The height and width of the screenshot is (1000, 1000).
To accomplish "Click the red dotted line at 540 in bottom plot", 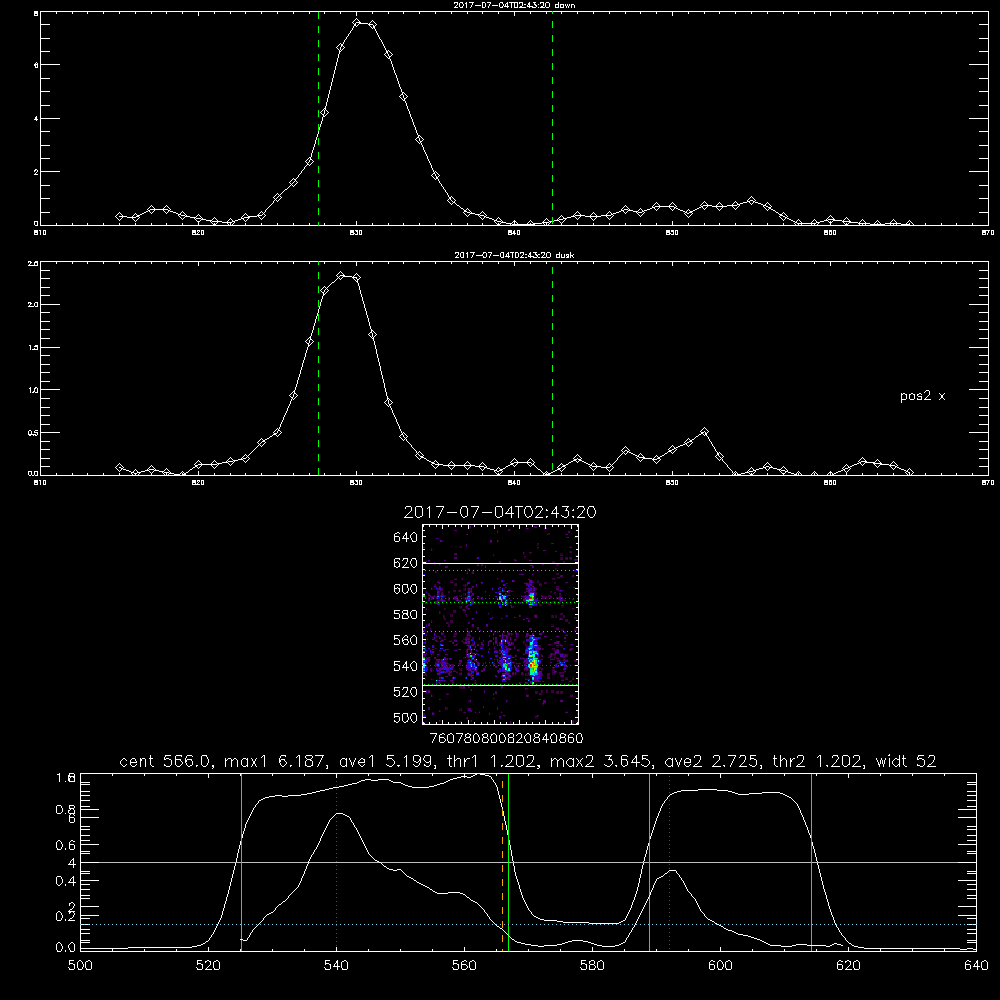I will (336, 862).
